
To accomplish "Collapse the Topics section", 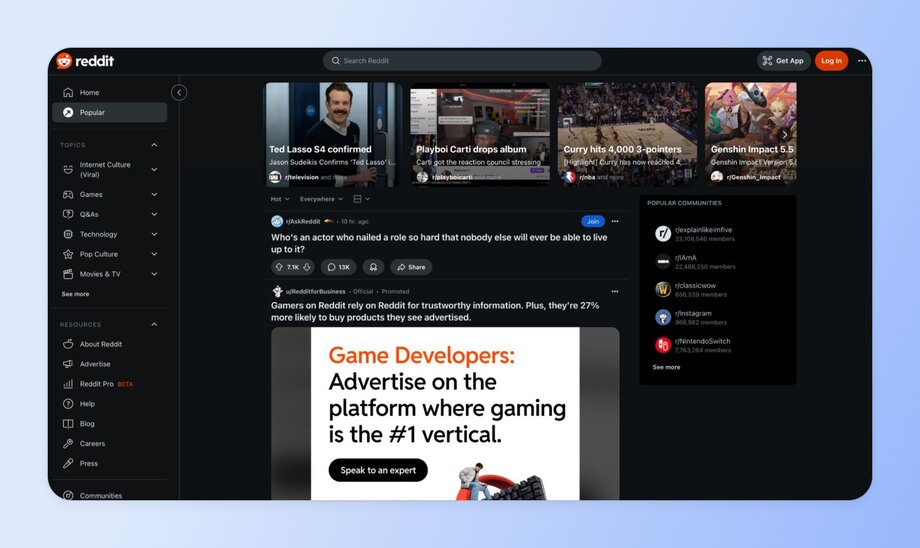I will click(154, 145).
